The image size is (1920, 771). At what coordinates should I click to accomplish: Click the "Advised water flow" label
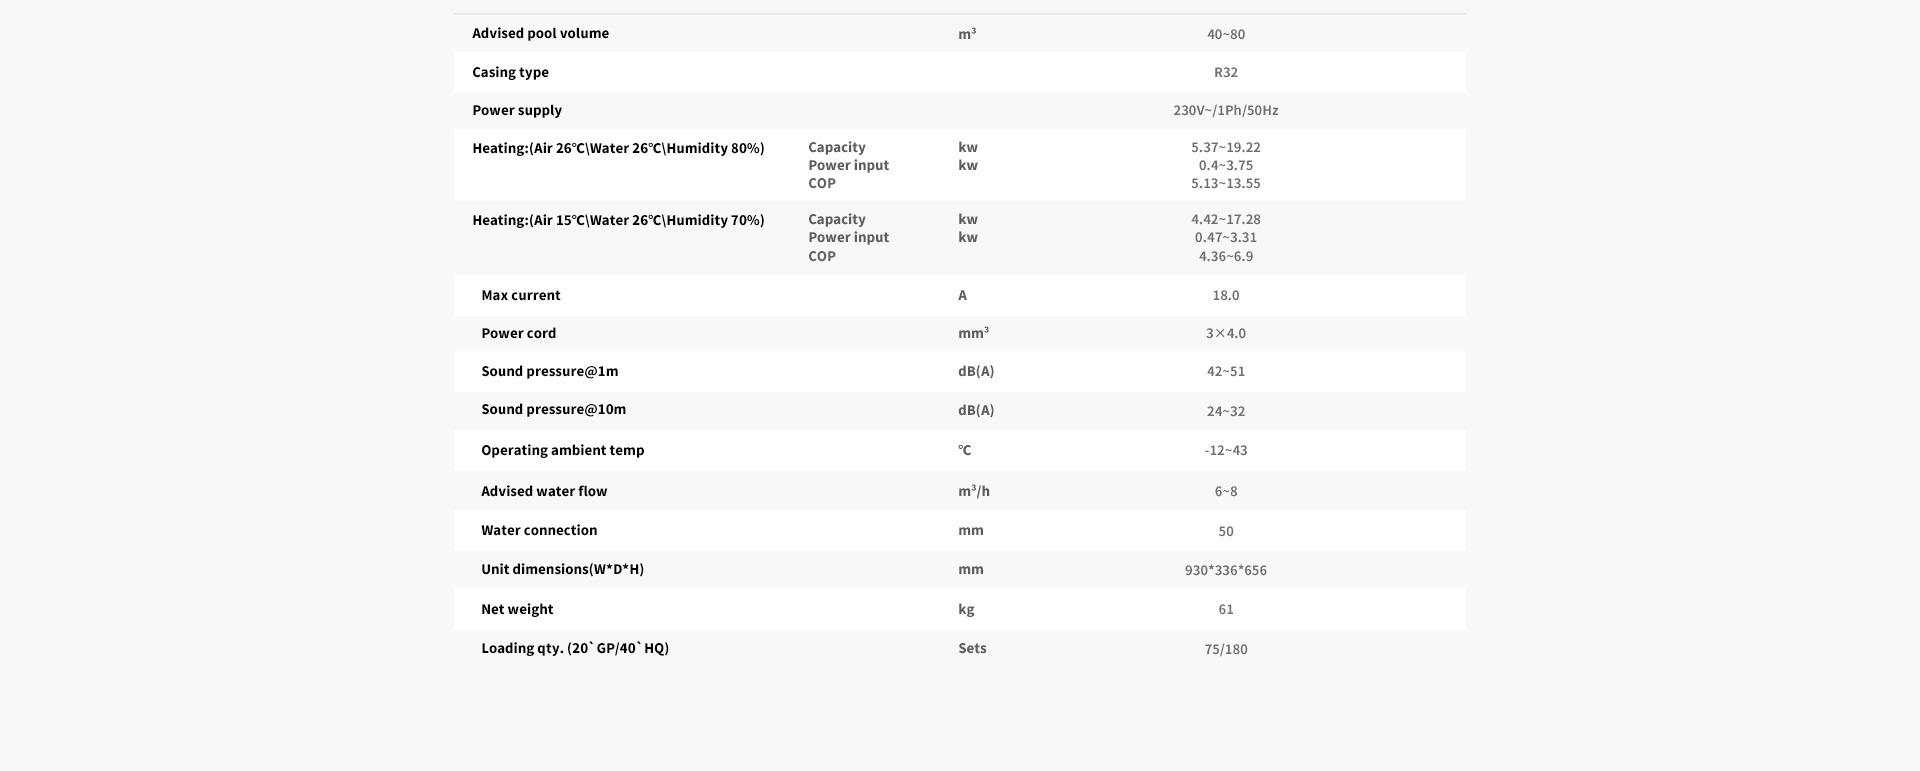(x=544, y=491)
